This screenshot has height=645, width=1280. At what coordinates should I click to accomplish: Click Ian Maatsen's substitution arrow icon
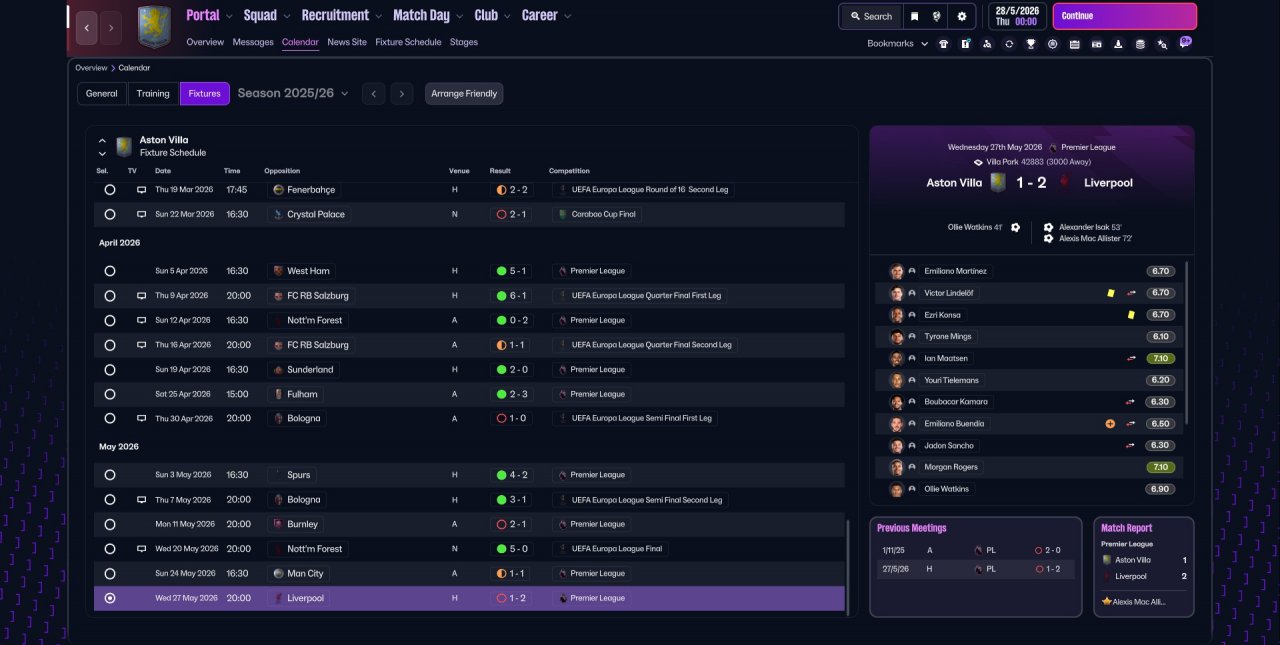click(1131, 358)
